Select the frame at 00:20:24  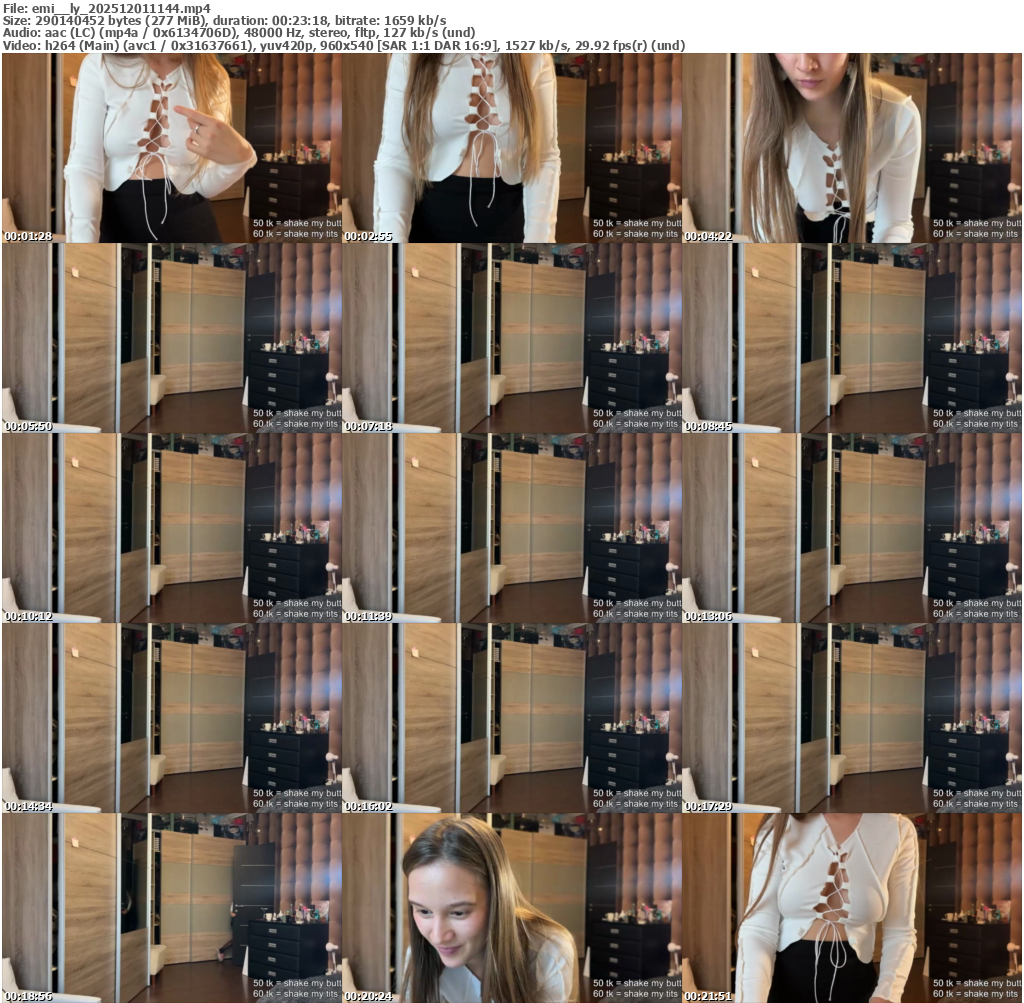[x=511, y=908]
